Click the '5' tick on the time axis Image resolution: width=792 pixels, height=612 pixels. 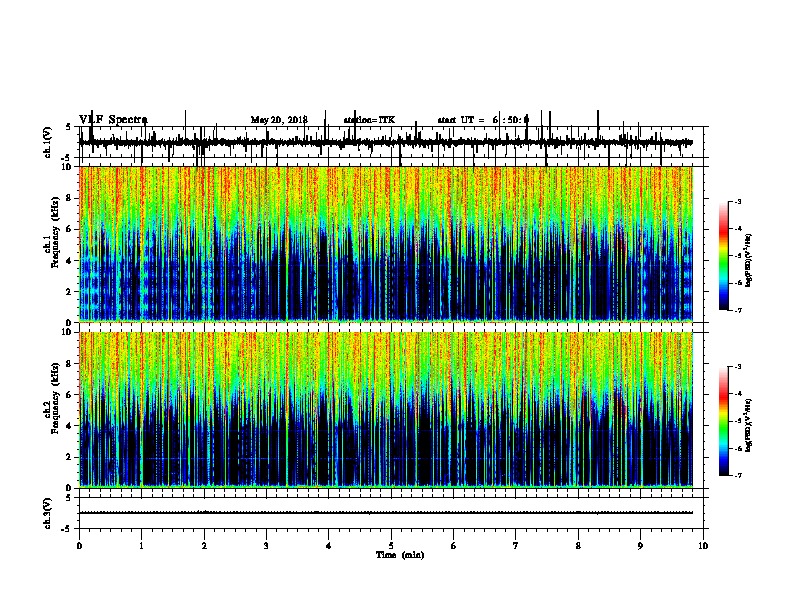(x=391, y=546)
